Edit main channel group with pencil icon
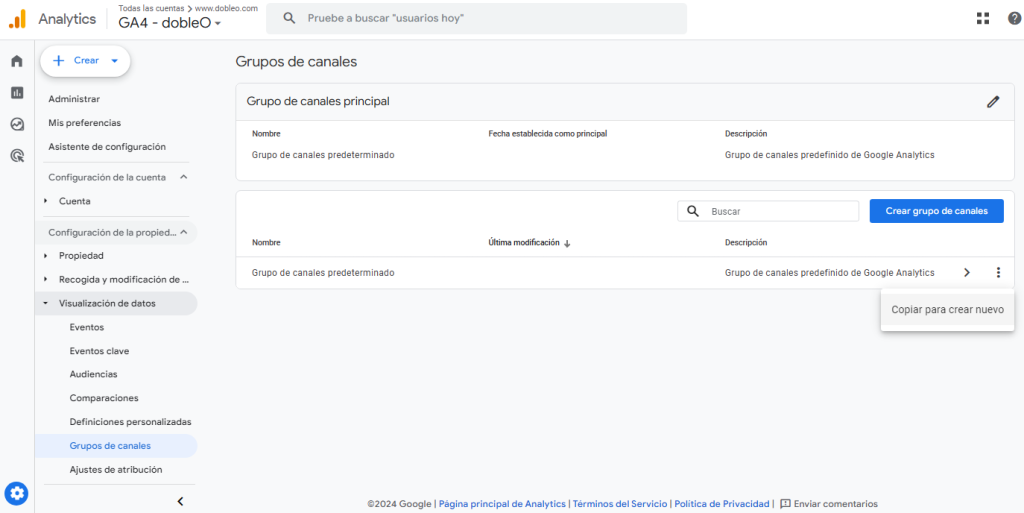The image size is (1024, 513). [x=993, y=101]
